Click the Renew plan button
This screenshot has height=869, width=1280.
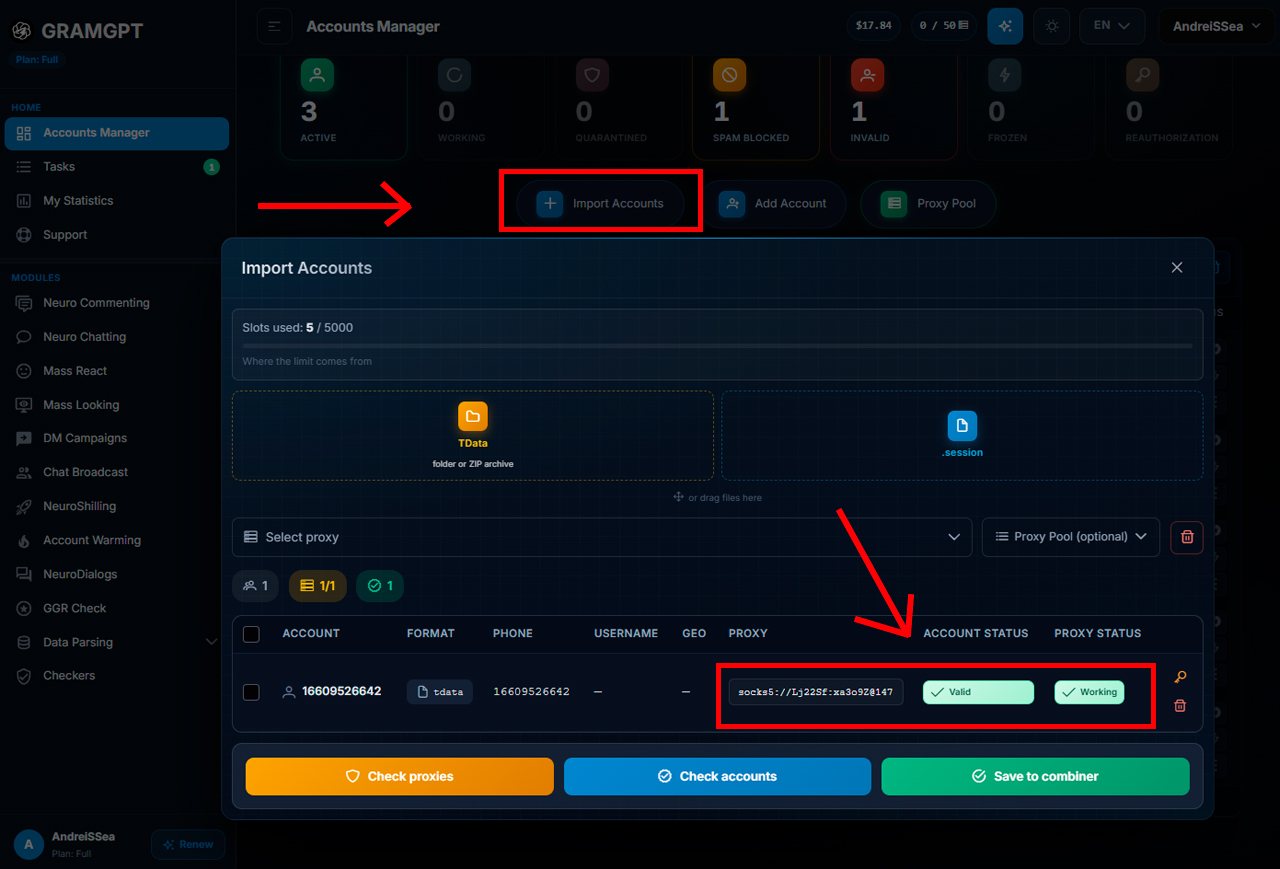pyautogui.click(x=188, y=844)
